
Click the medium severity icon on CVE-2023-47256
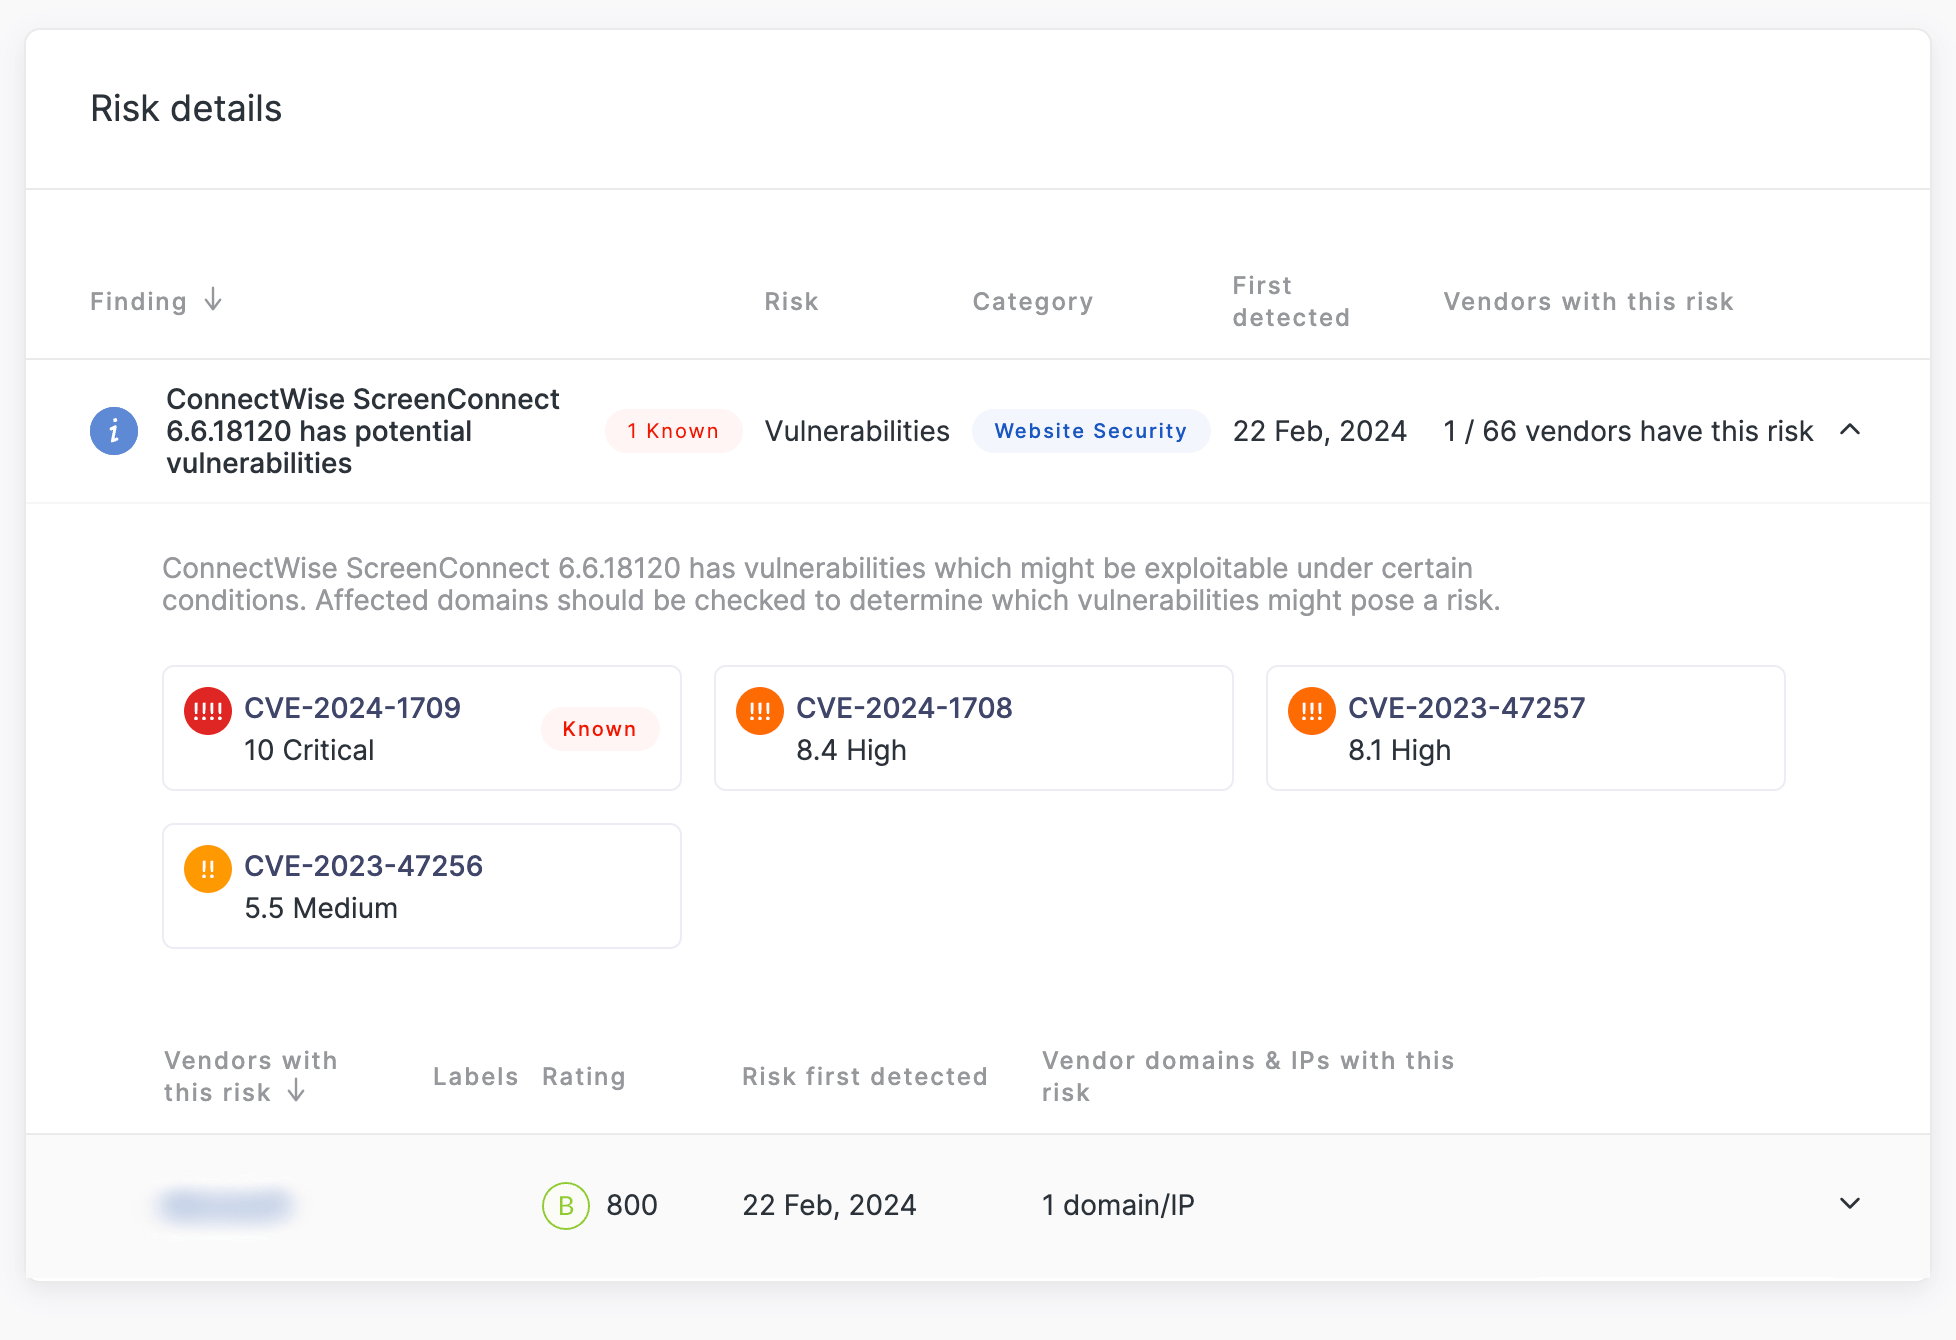tap(207, 868)
